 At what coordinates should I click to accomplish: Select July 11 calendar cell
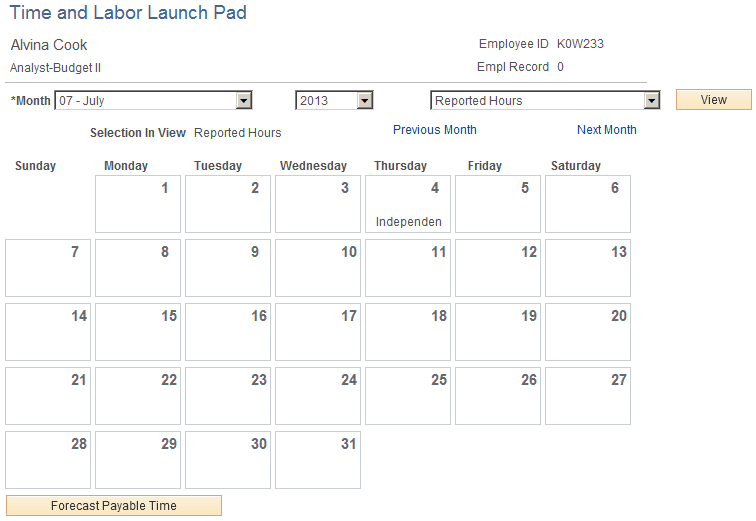point(408,268)
